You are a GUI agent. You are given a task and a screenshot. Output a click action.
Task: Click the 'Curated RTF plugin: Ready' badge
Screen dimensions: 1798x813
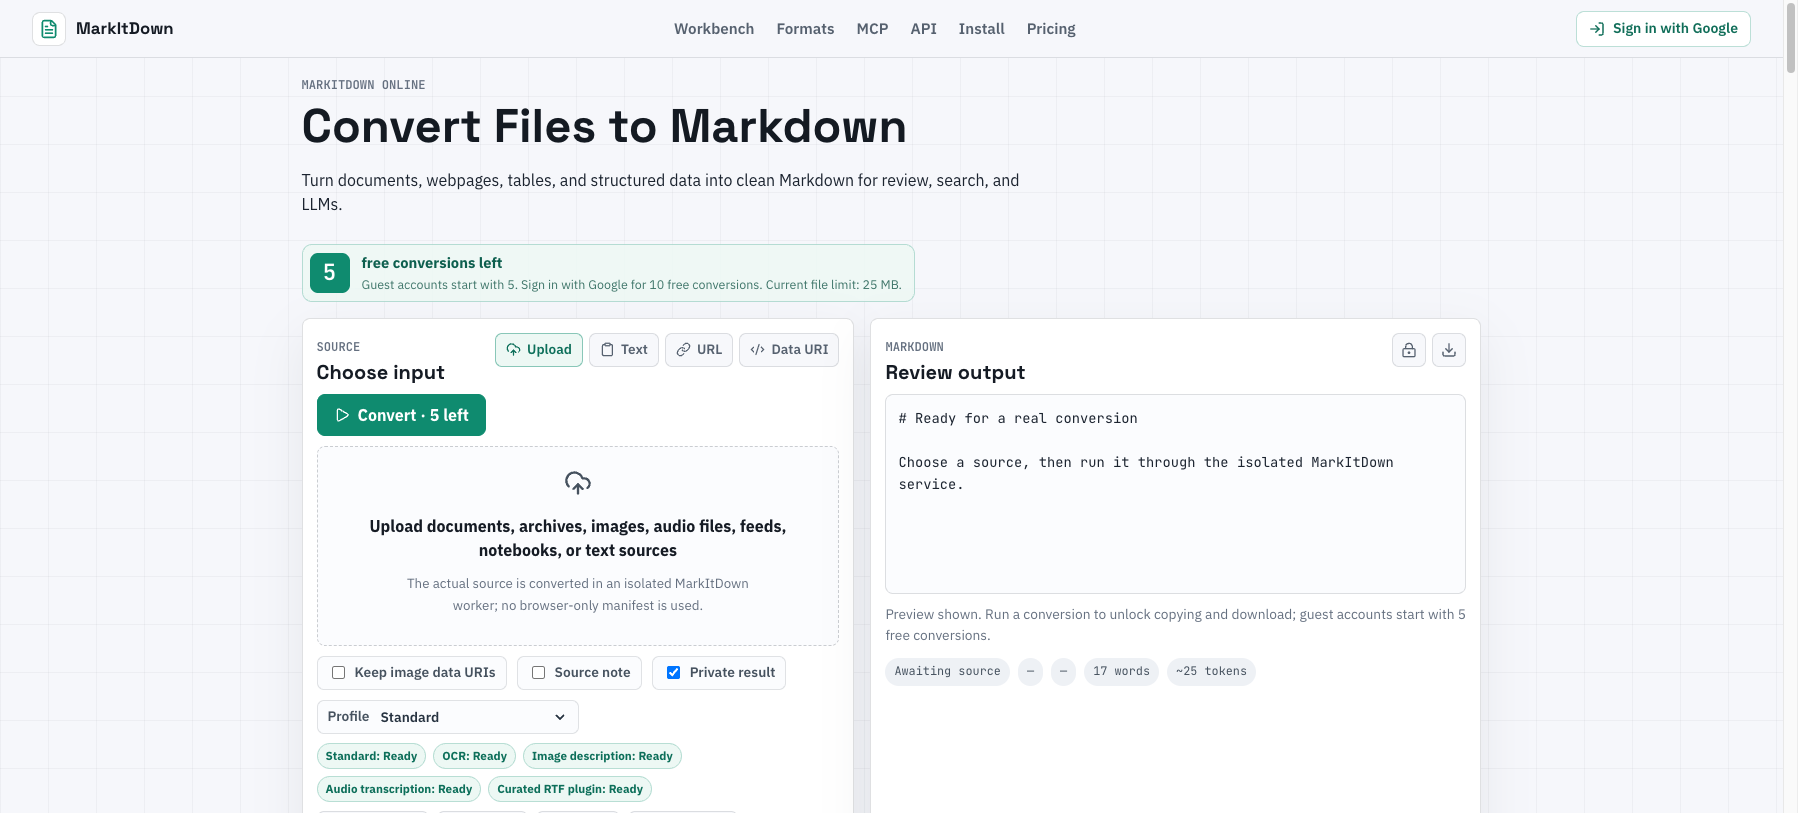pyautogui.click(x=570, y=789)
